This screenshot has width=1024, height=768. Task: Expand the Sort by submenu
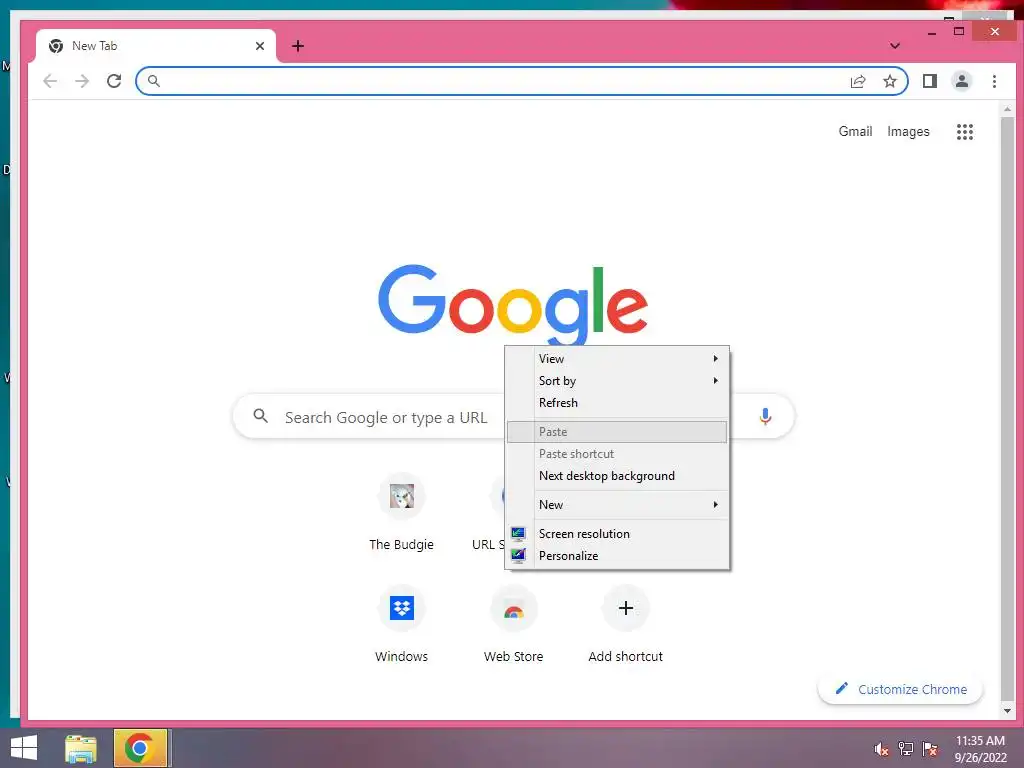coord(617,381)
